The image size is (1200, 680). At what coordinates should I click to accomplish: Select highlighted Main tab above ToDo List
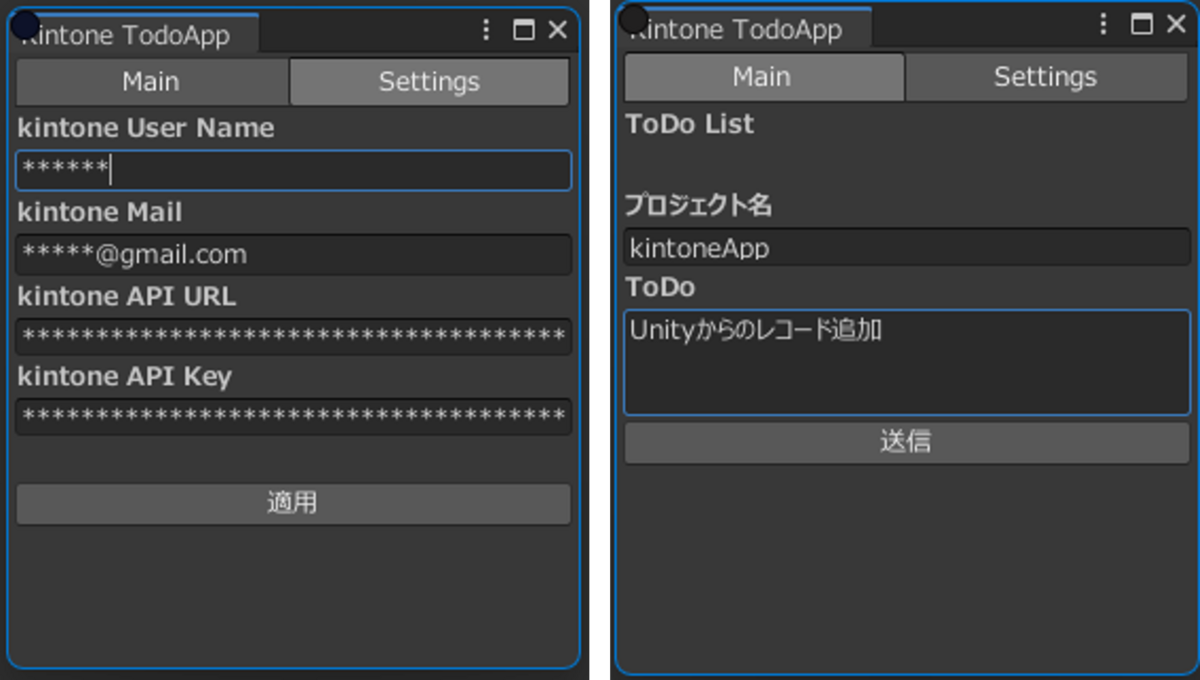(x=763, y=77)
